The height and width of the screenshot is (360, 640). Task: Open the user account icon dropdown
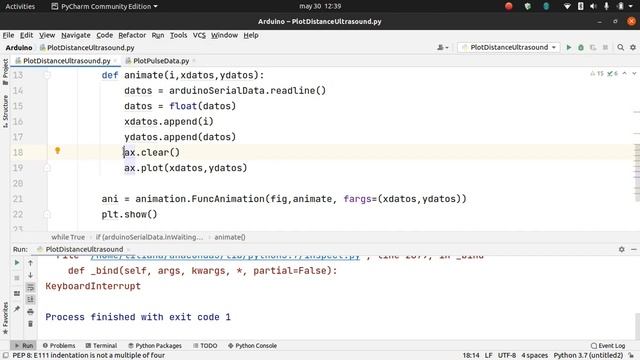click(442, 47)
